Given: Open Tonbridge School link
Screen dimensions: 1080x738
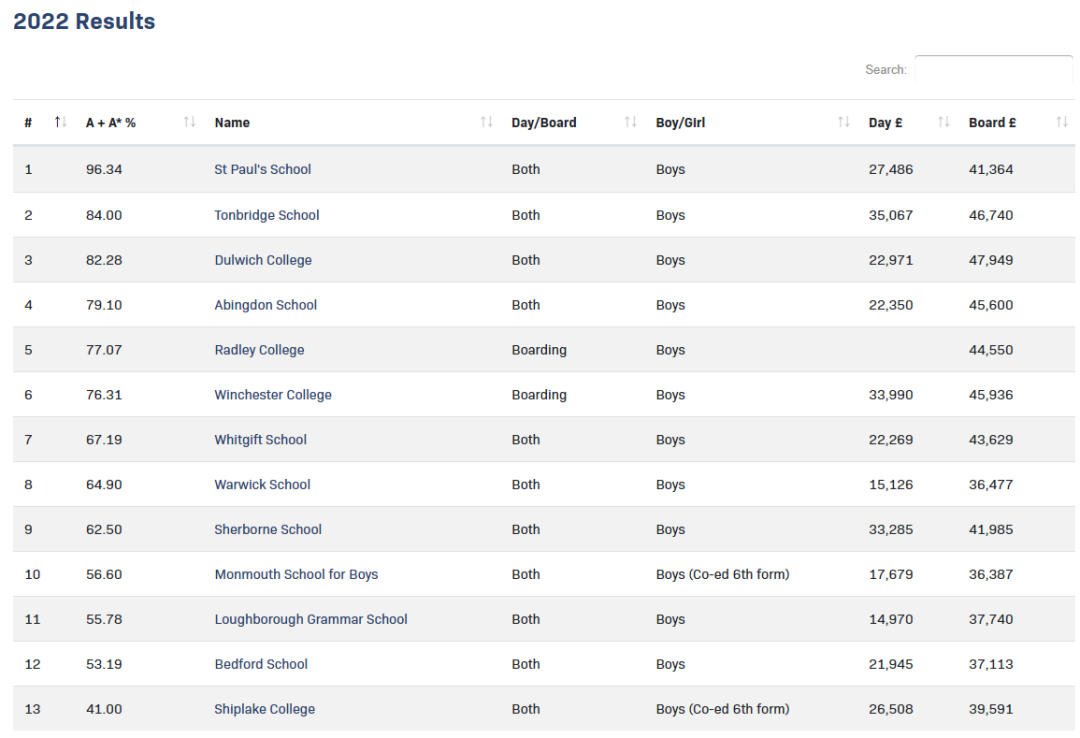Looking at the screenshot, I should (x=267, y=215).
